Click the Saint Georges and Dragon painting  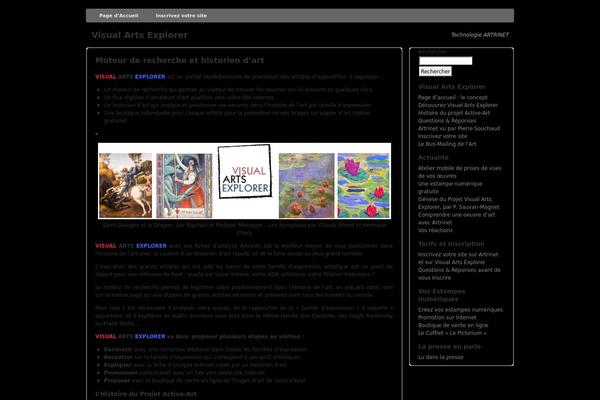pos(126,186)
